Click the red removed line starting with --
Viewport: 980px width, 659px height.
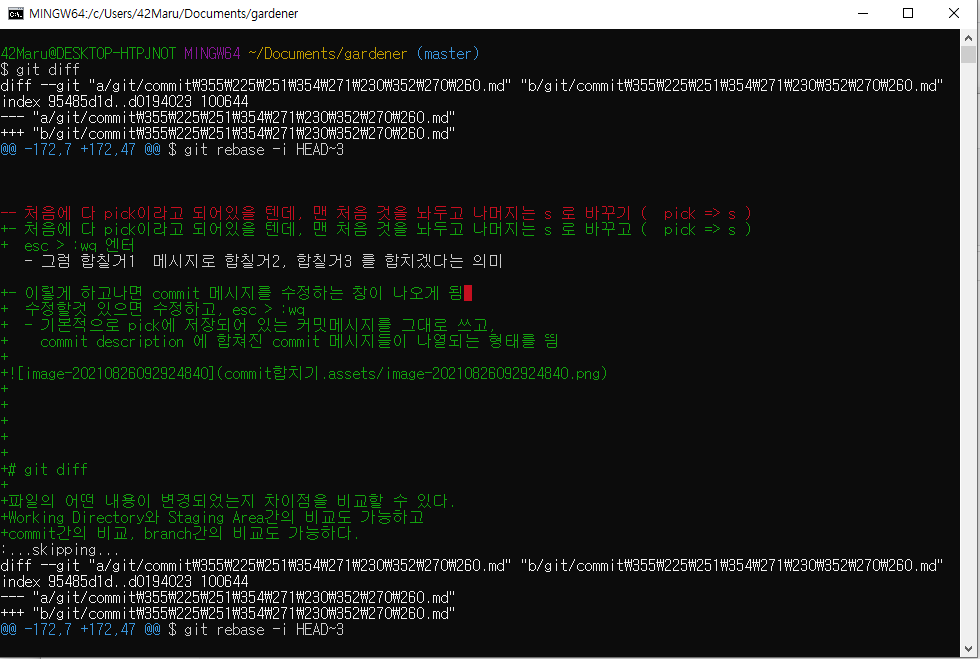pyautogui.click(x=300, y=213)
